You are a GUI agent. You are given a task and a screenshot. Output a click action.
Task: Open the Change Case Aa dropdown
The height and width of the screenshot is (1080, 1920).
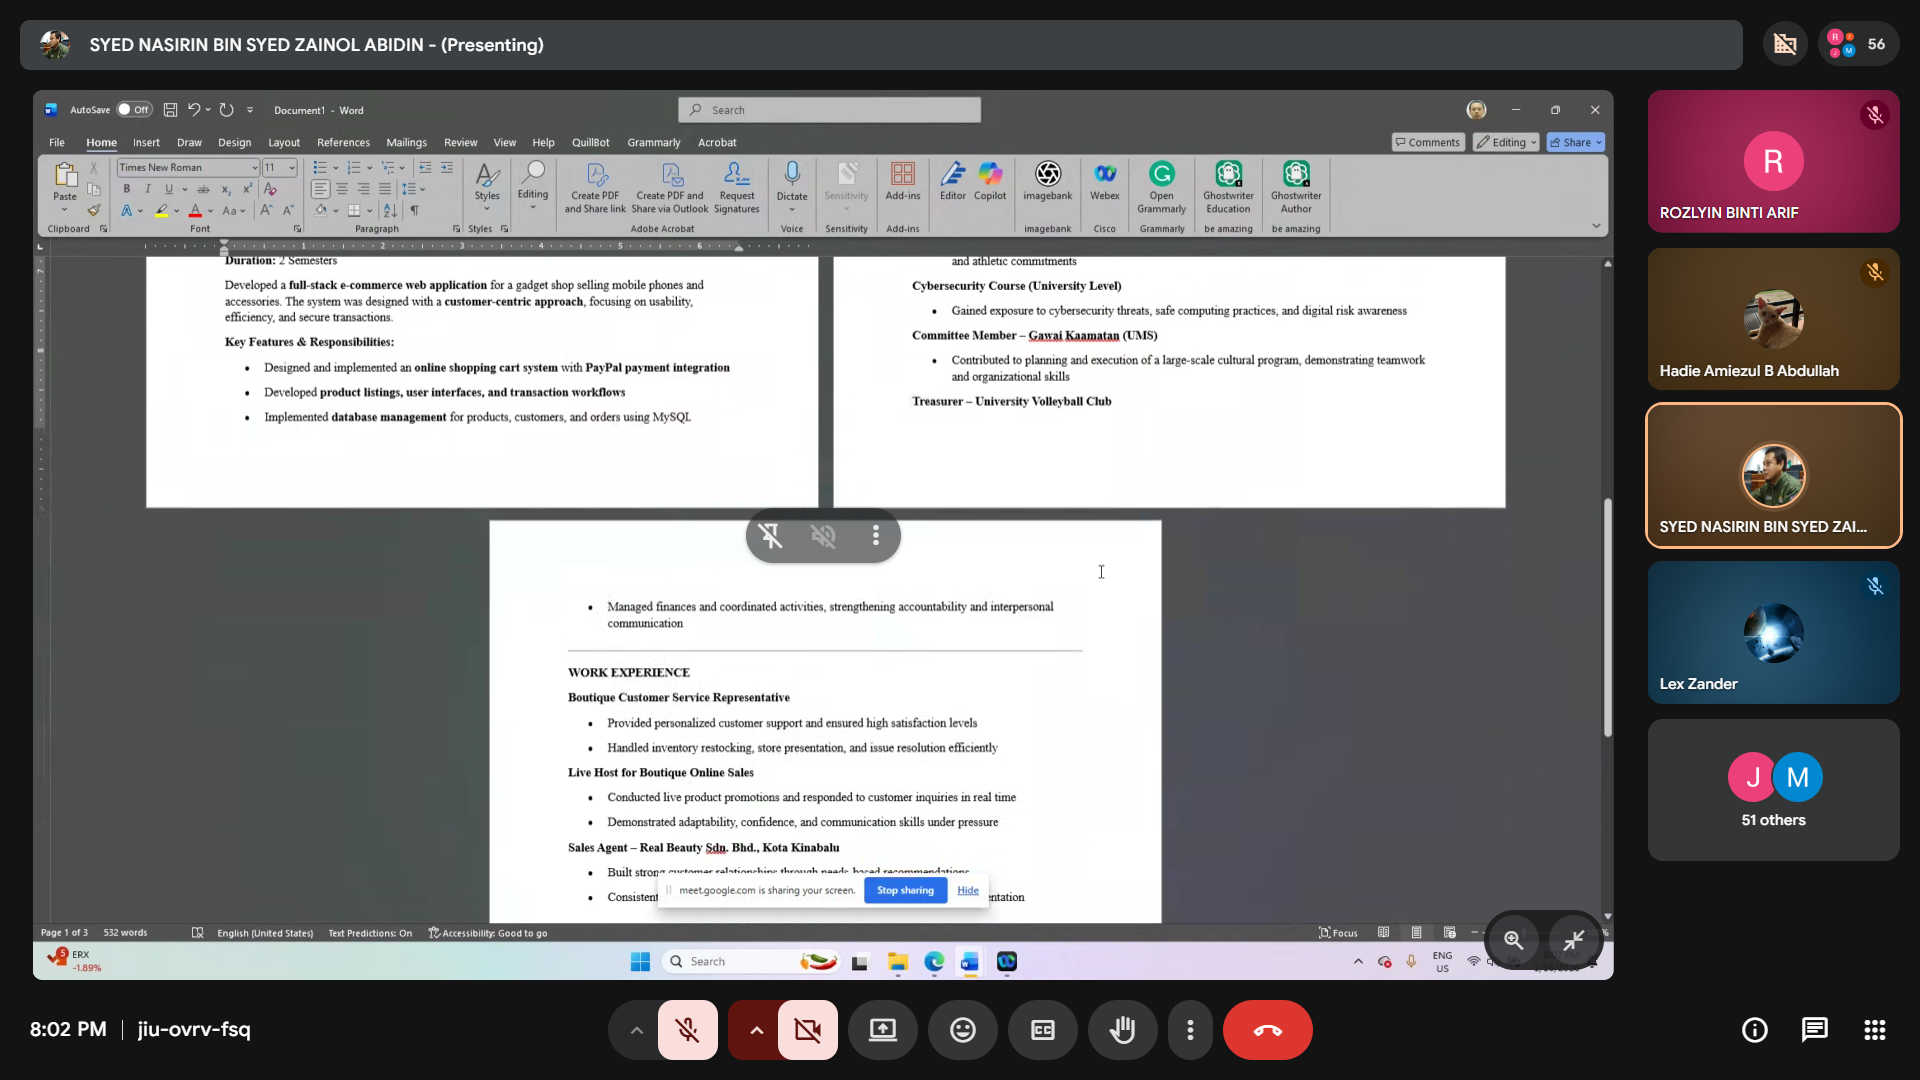pos(233,211)
